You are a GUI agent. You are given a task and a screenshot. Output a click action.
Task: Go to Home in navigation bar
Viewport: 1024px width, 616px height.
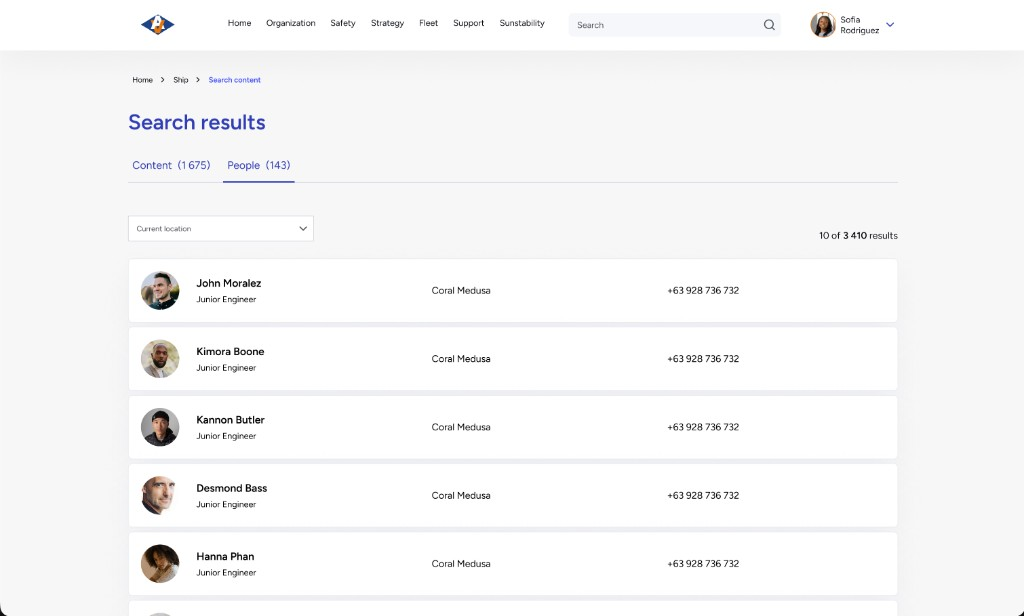[x=239, y=23]
